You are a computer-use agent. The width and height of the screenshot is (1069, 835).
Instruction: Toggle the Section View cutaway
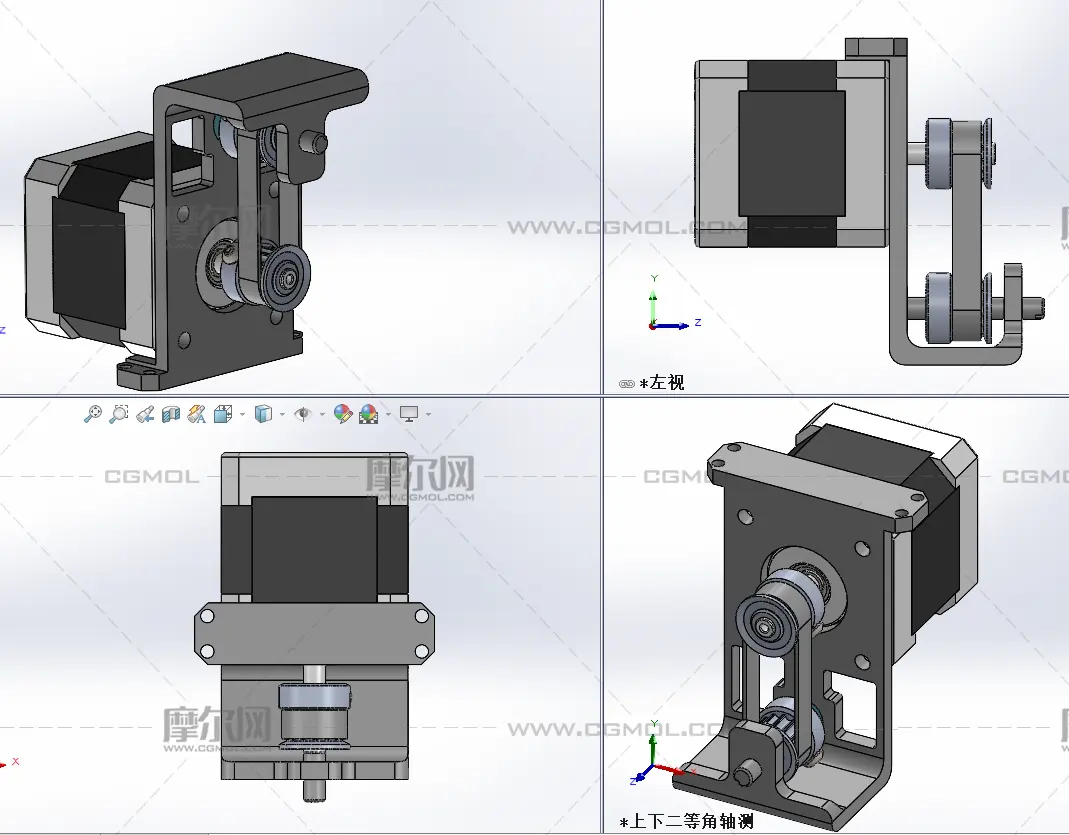tap(170, 413)
